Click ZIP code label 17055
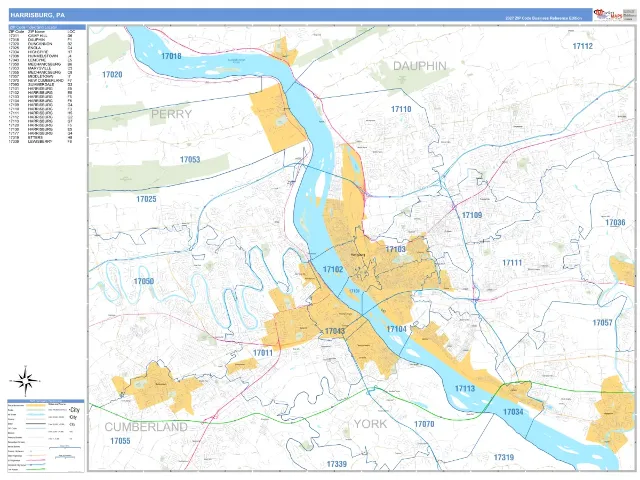This screenshot has height=480, width=640. pyautogui.click(x=120, y=441)
